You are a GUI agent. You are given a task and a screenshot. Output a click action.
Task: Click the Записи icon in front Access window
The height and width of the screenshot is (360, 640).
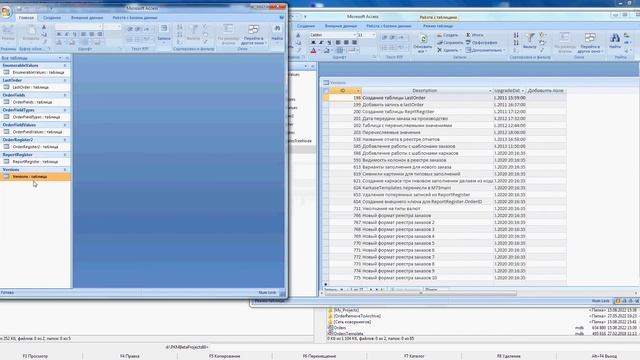coord(164,28)
